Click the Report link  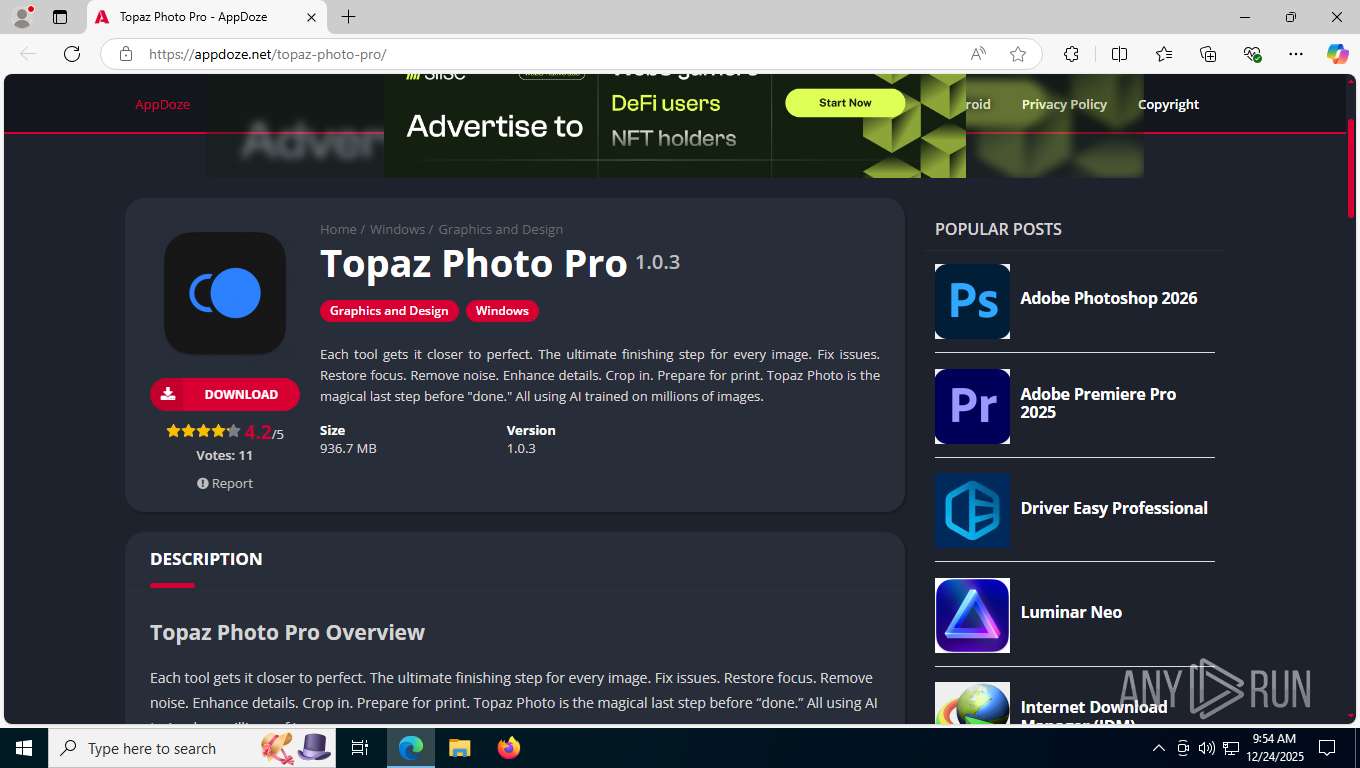coord(225,483)
